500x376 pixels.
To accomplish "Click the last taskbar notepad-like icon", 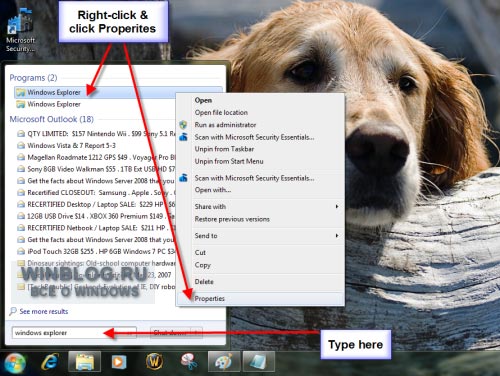I will [259, 362].
